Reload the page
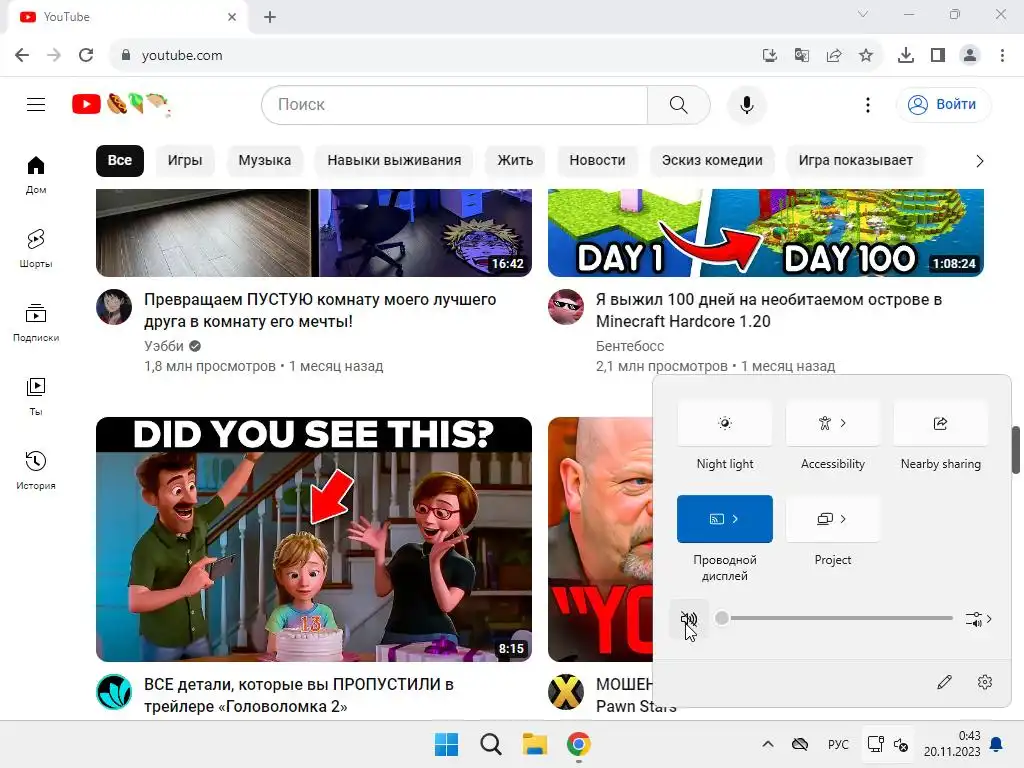 pyautogui.click(x=86, y=55)
